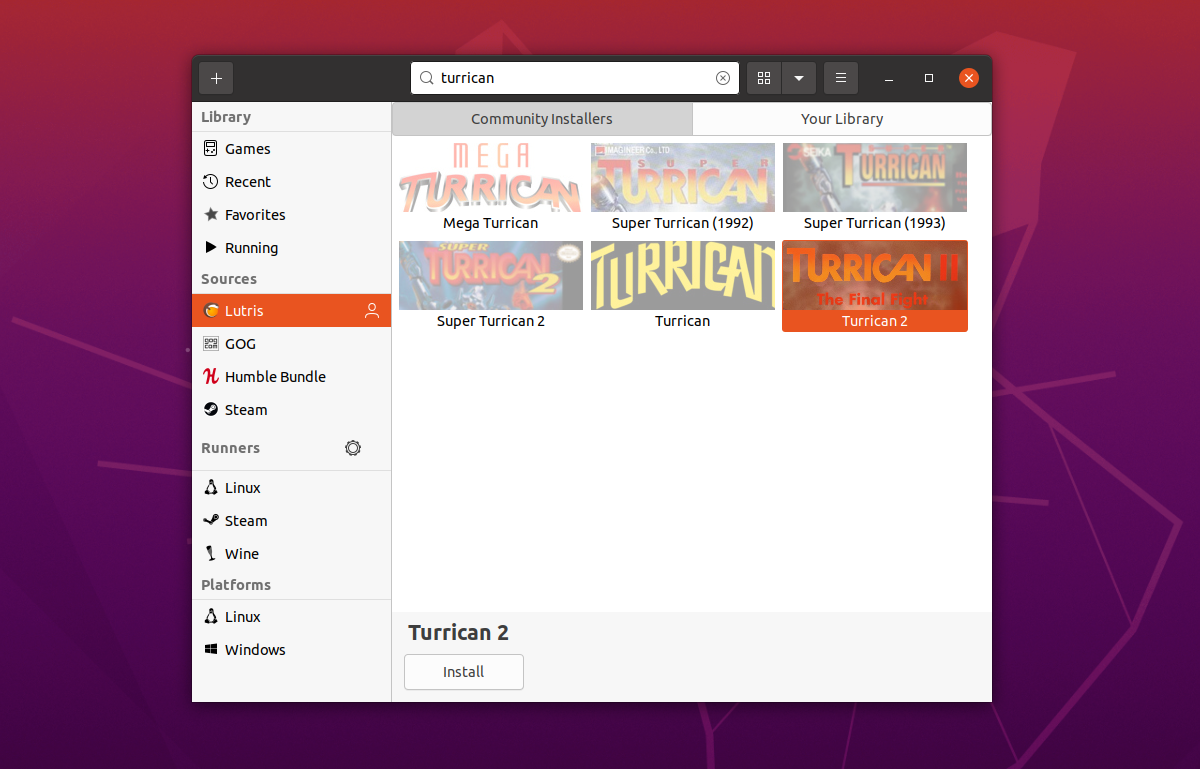1200x769 pixels.
Task: Select GOG in Sources
Action: coord(240,344)
